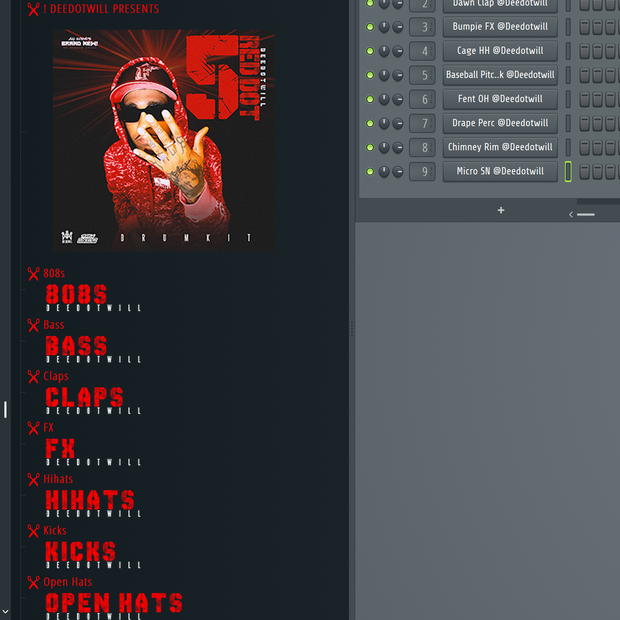The height and width of the screenshot is (620, 620).
Task: Click the channel rack horizontal scrollbar handle
Action: (586, 214)
